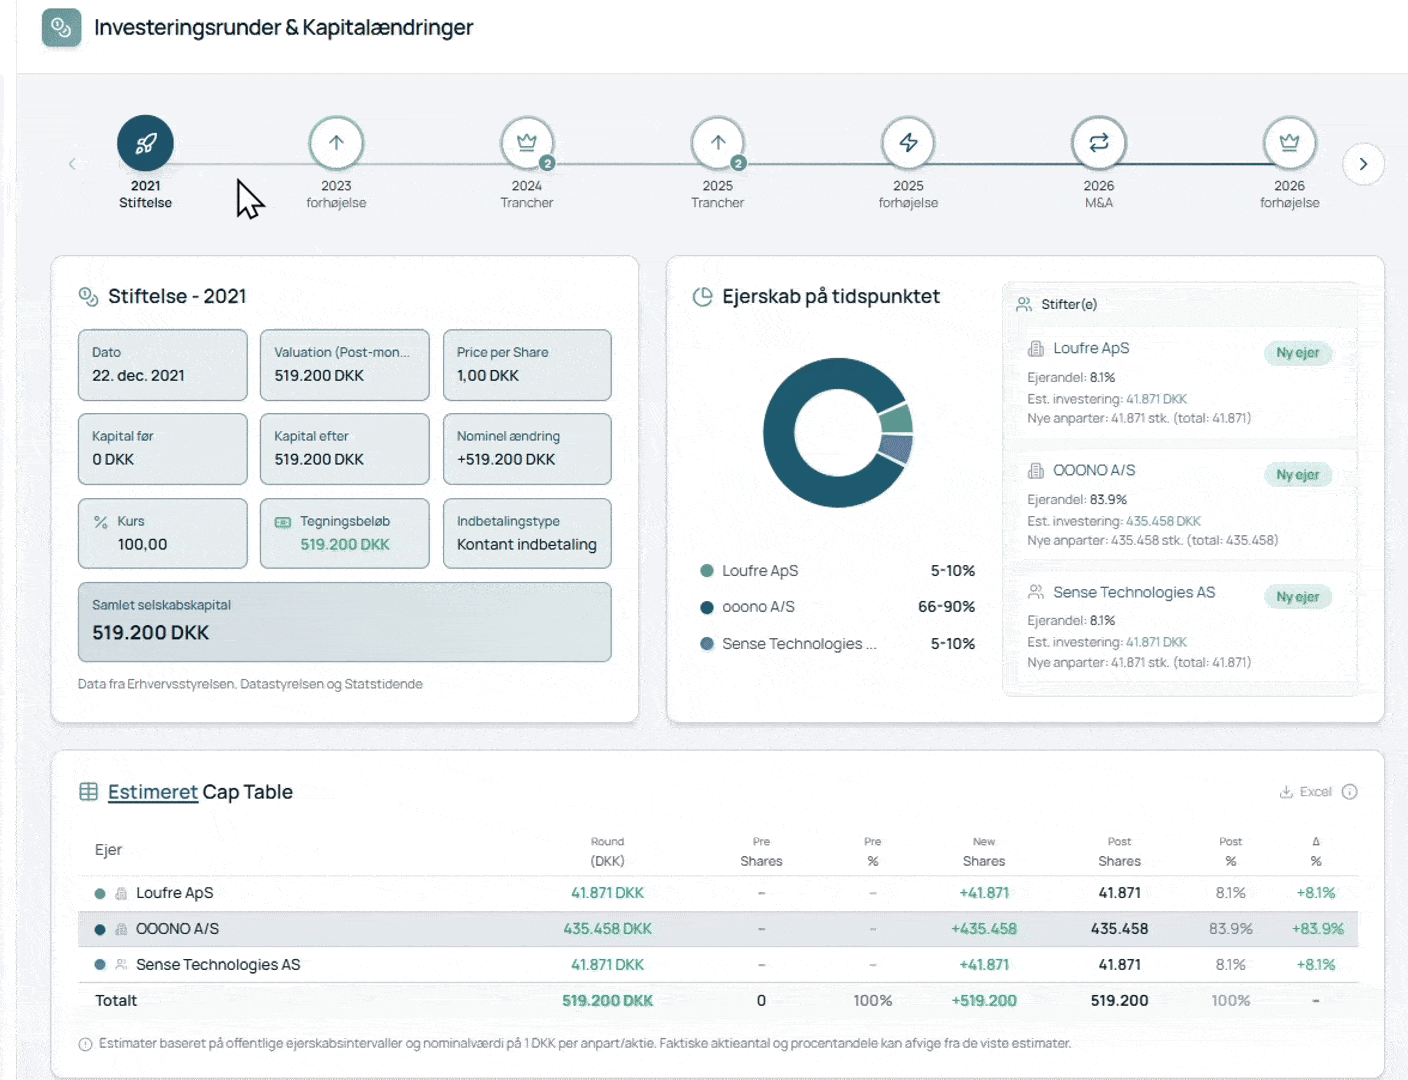This screenshot has height=1080, width=1408.
Task: Click the 2026 M&A swap-arrows icon
Action: [1099, 142]
